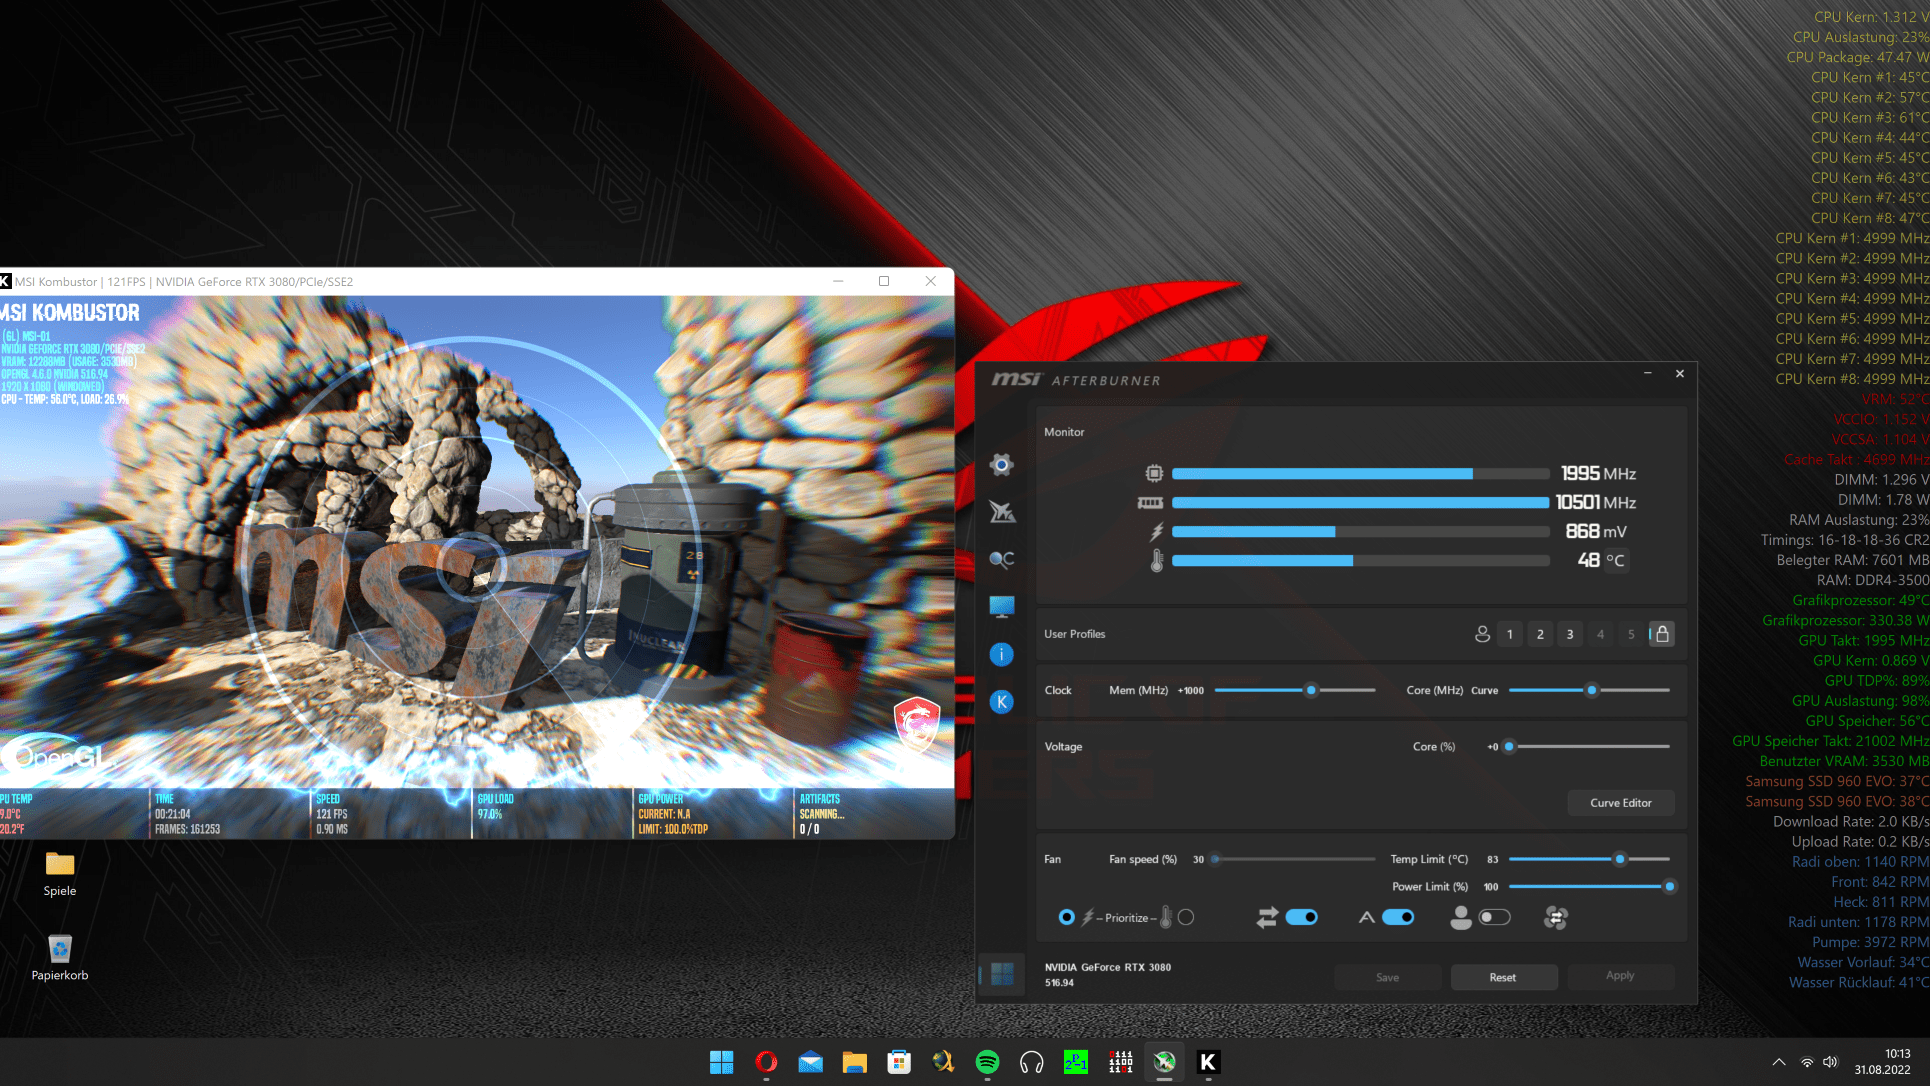
Task: Open the Windows Start menu
Action: click(x=721, y=1062)
